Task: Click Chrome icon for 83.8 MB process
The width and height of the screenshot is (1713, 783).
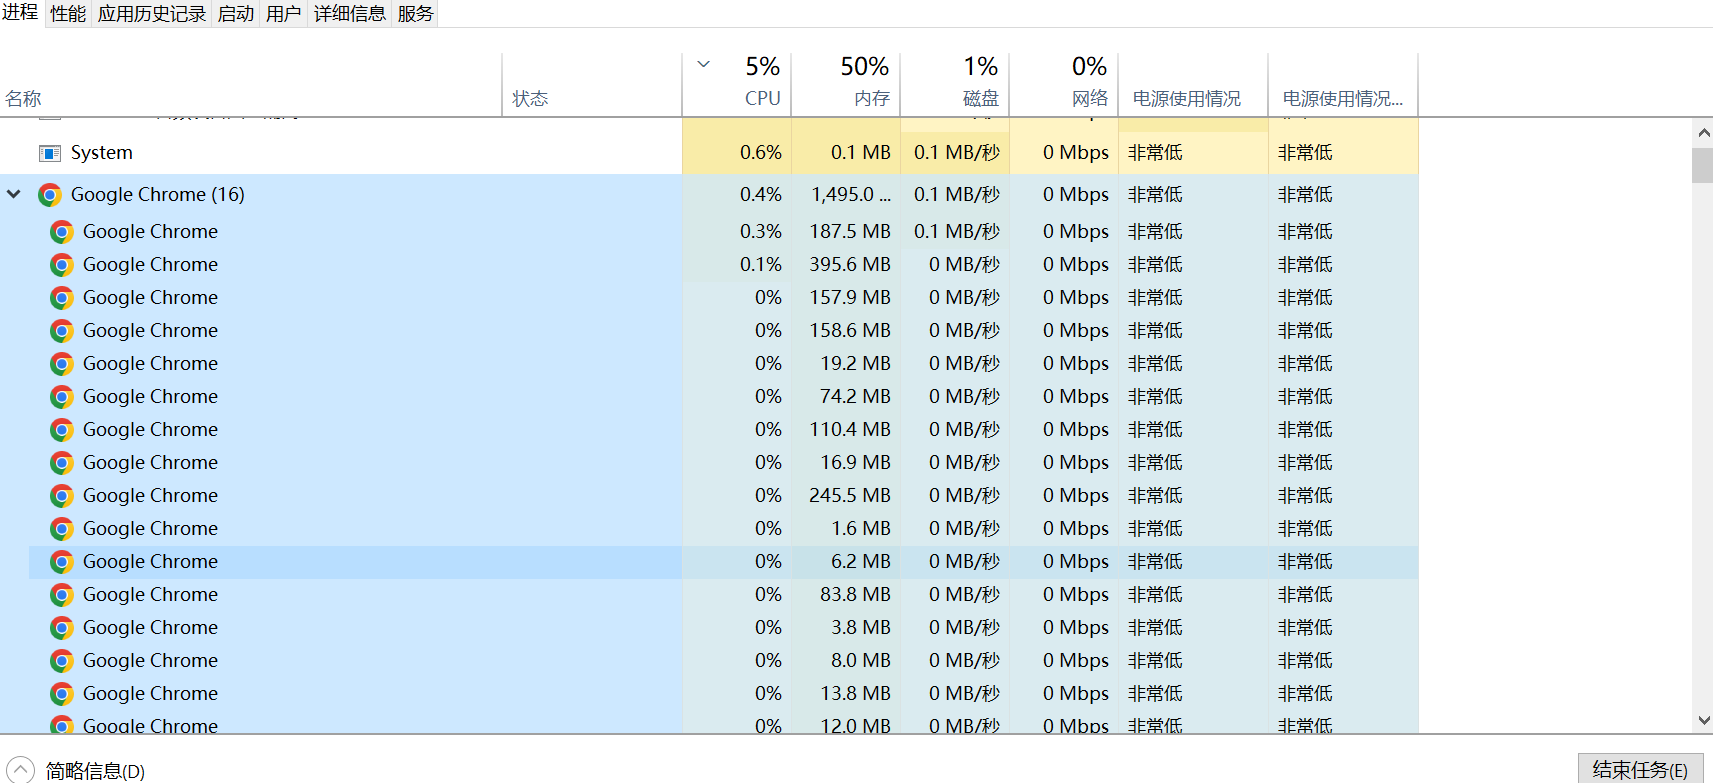Action: point(62,595)
